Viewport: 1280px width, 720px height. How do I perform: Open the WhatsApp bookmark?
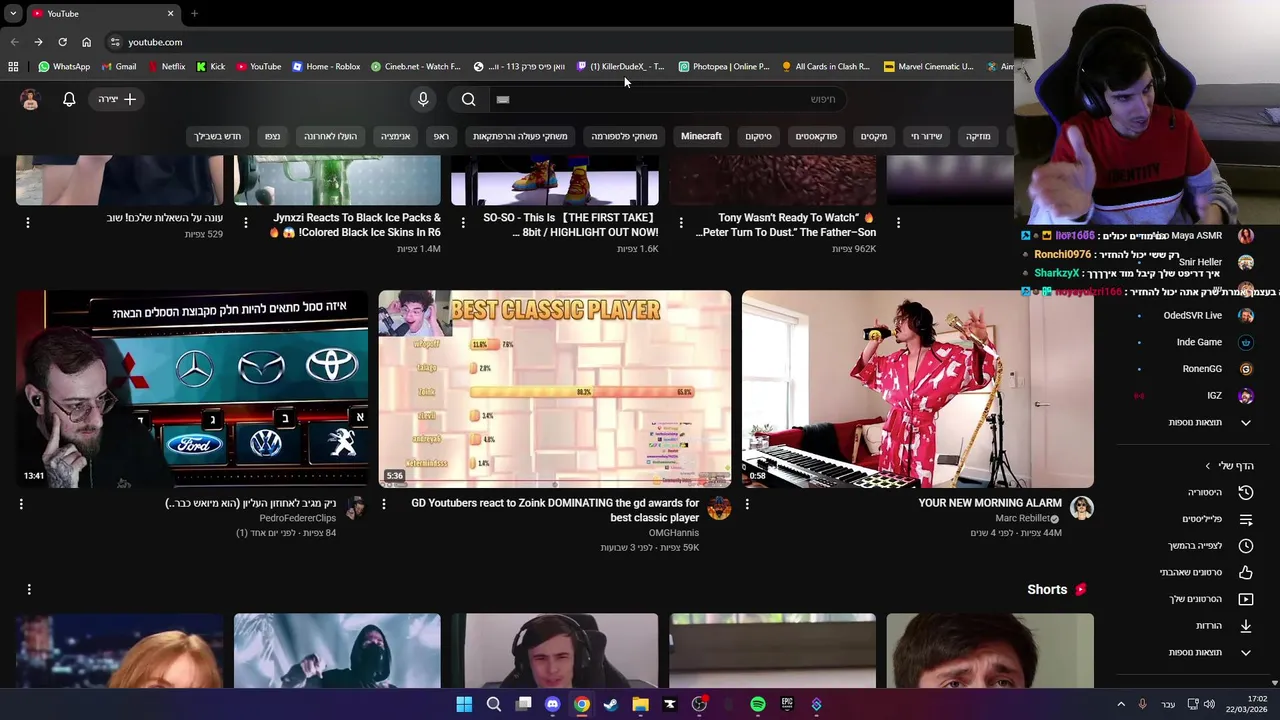click(x=64, y=67)
